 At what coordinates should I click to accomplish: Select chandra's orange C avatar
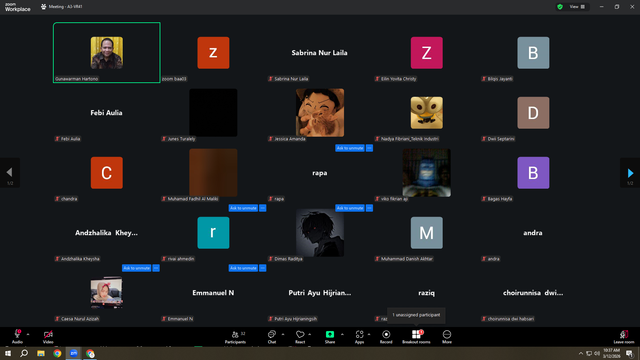click(x=107, y=173)
